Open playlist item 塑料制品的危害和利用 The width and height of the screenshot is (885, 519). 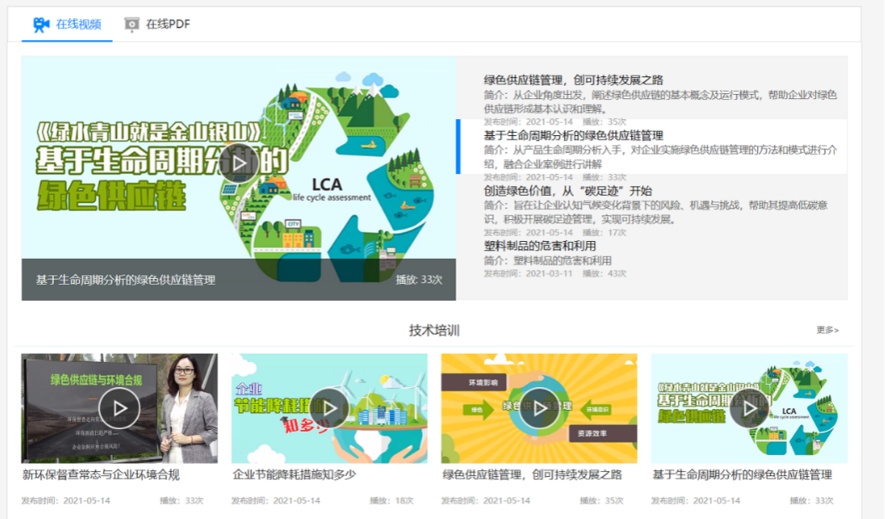pyautogui.click(x=540, y=246)
